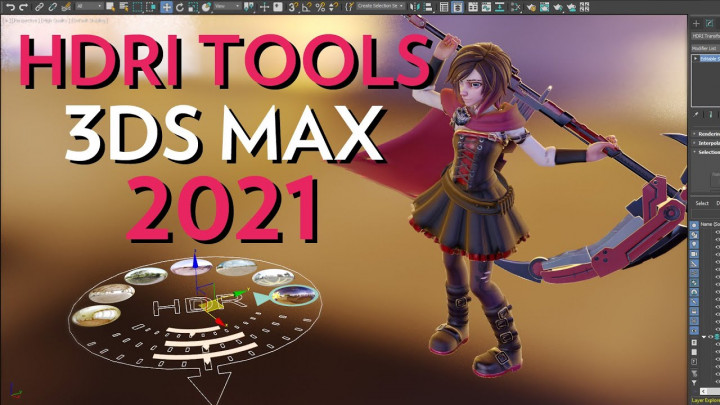Pick the Rectangular Selection Region tool

click(137, 7)
